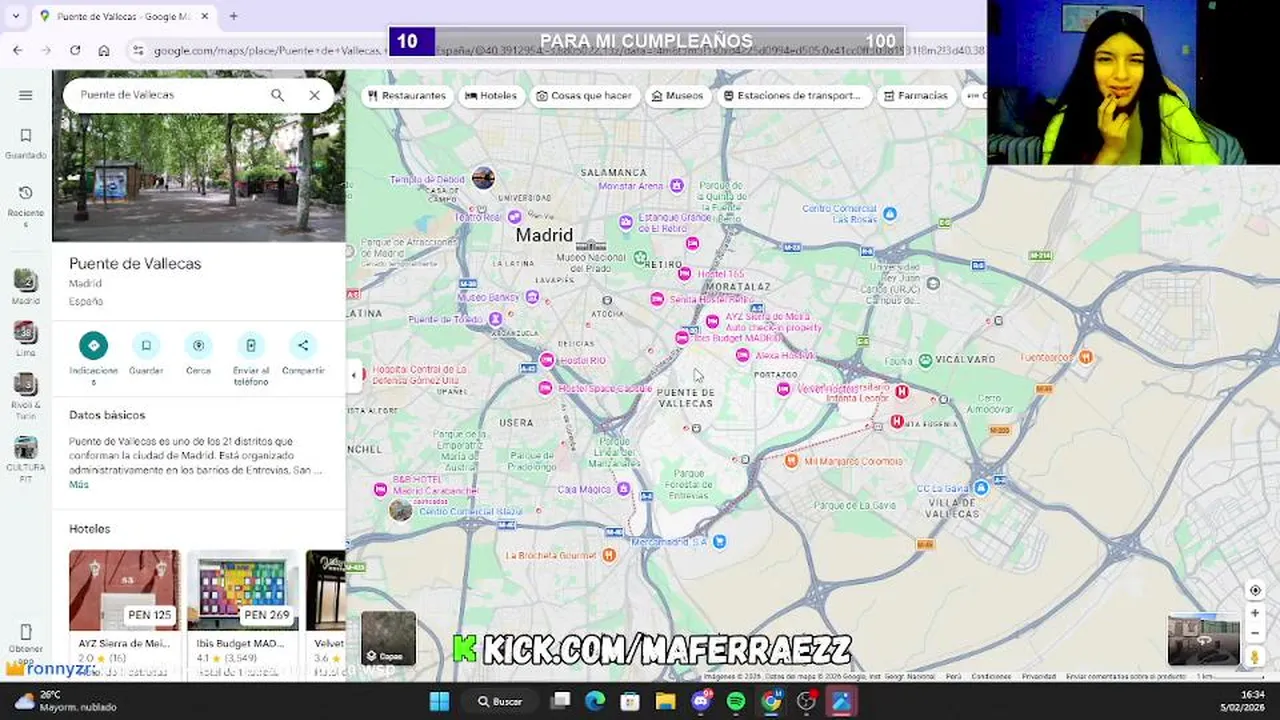Collapse the side panel arrow
The image size is (1280, 720).
[353, 376]
